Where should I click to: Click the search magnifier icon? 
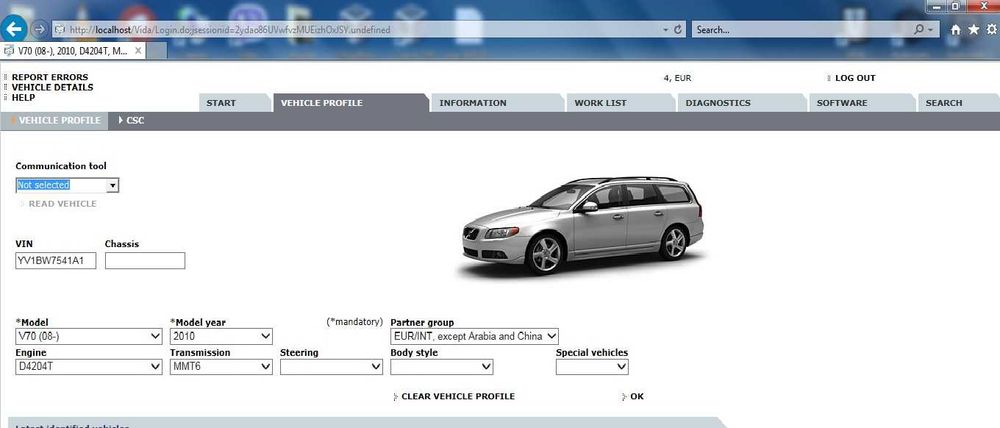pos(919,29)
